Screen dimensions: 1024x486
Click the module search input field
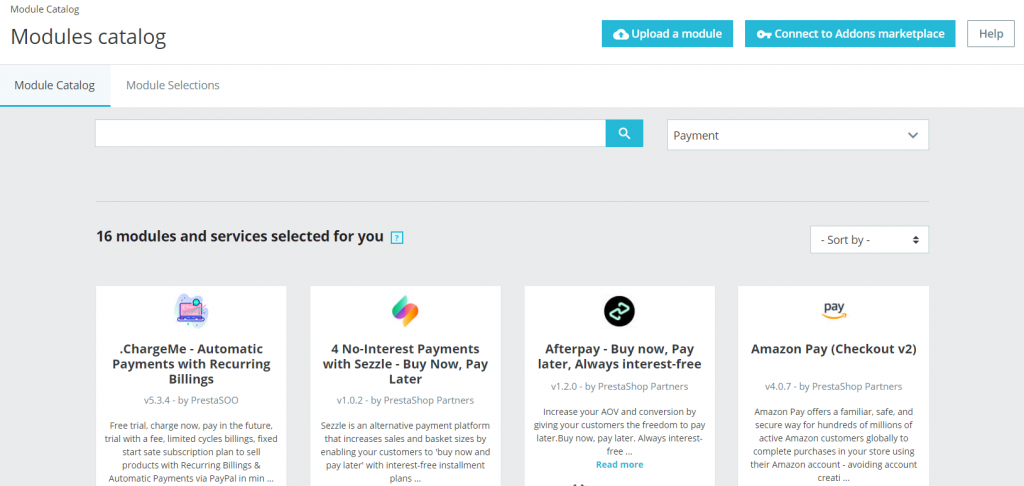[350, 134]
